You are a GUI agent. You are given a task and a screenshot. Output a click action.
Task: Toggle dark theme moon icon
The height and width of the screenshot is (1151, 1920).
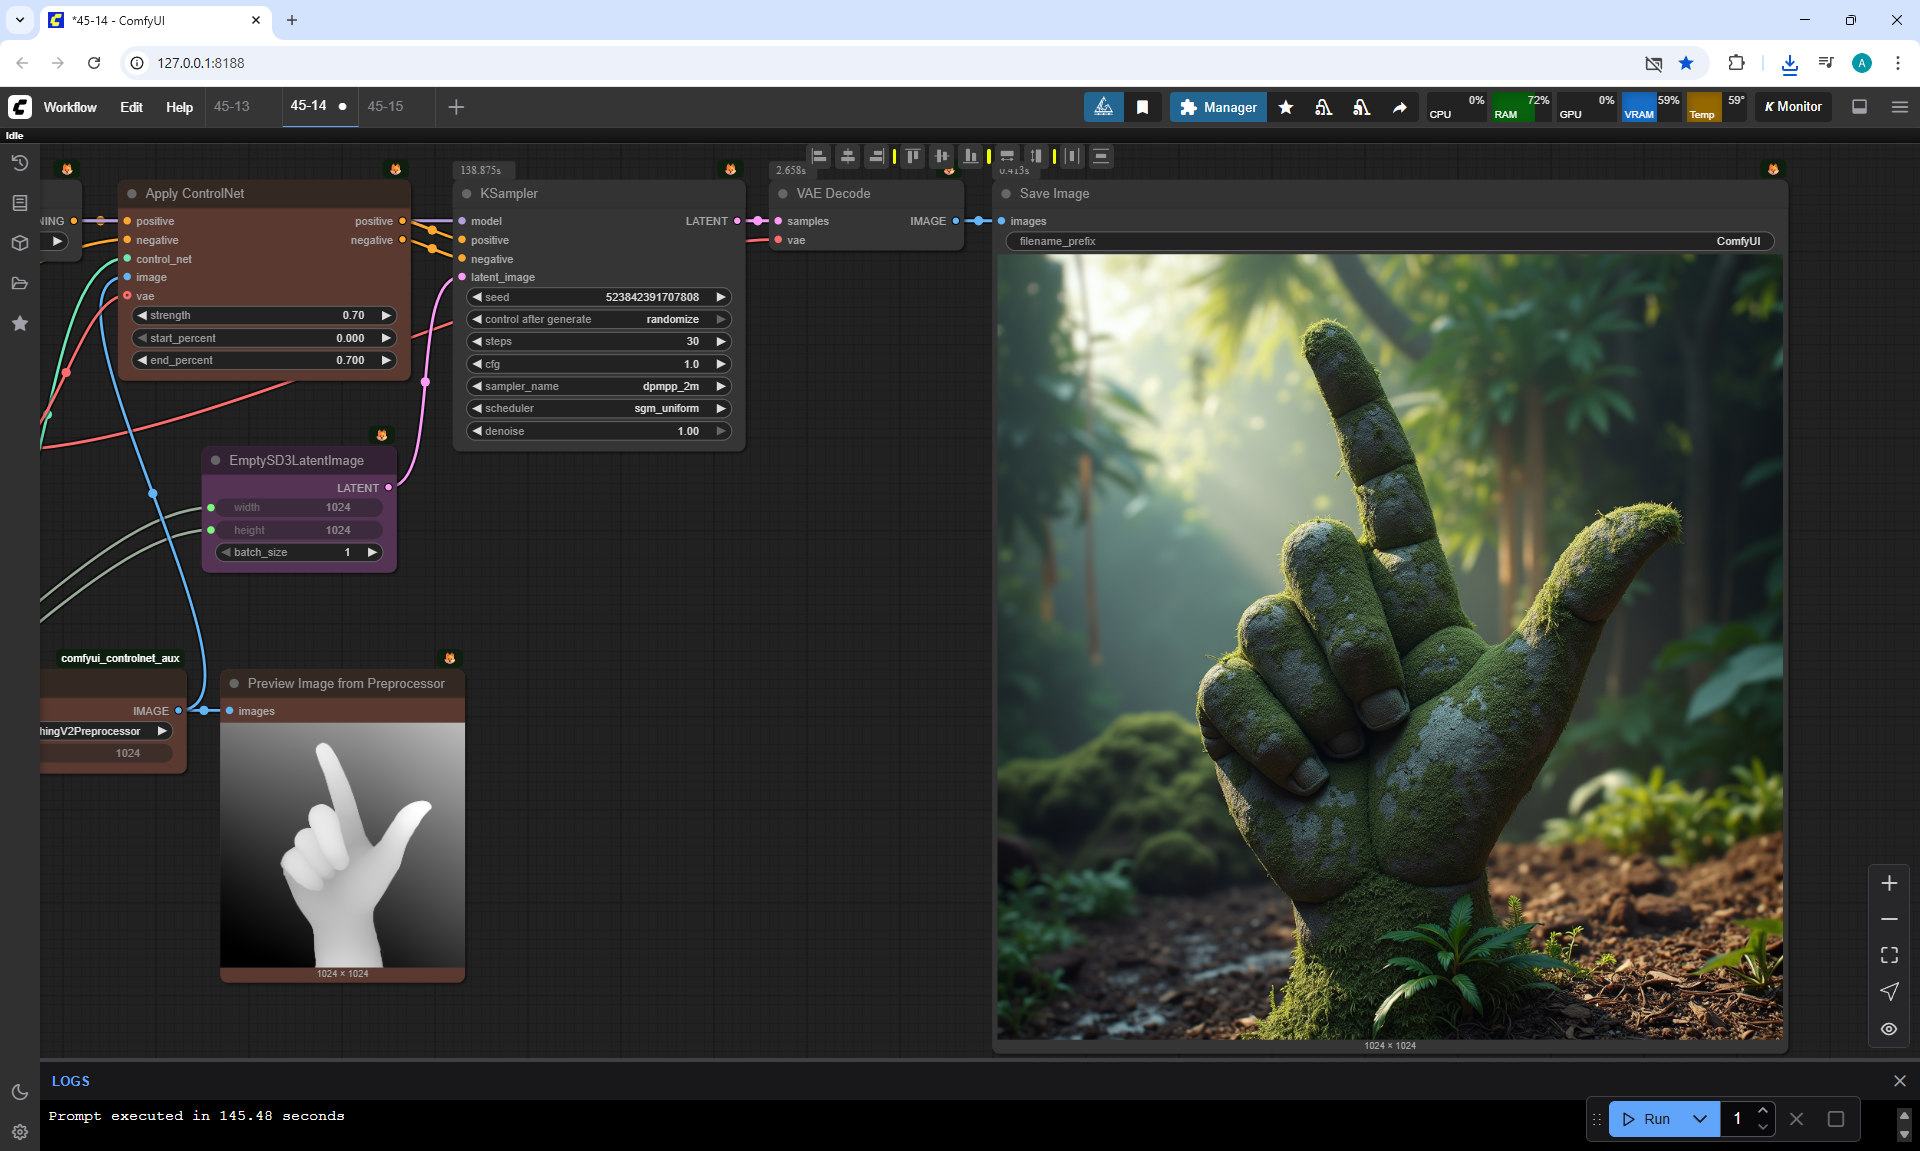pyautogui.click(x=20, y=1092)
